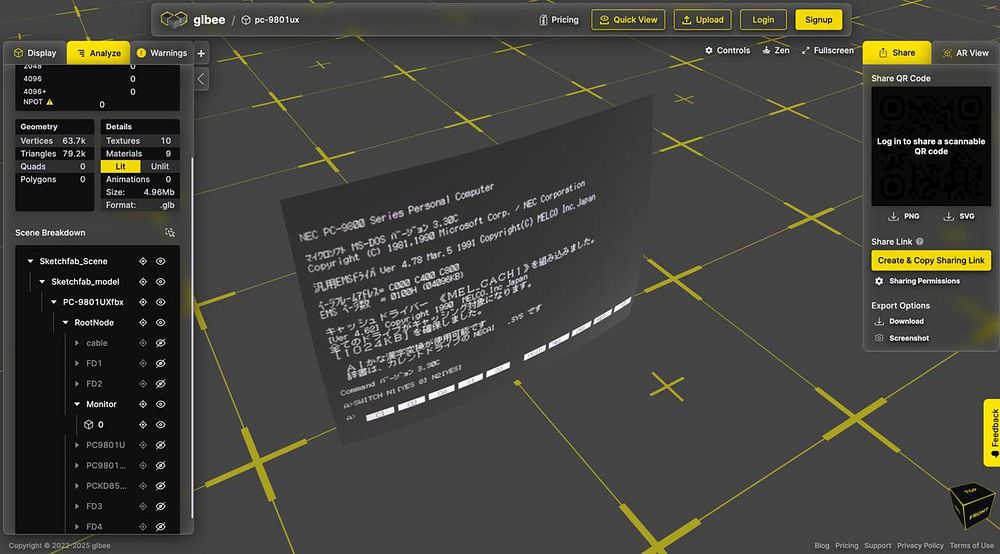Click the NPOT warning triangle icon
This screenshot has height=554, width=1000.
click(x=50, y=102)
